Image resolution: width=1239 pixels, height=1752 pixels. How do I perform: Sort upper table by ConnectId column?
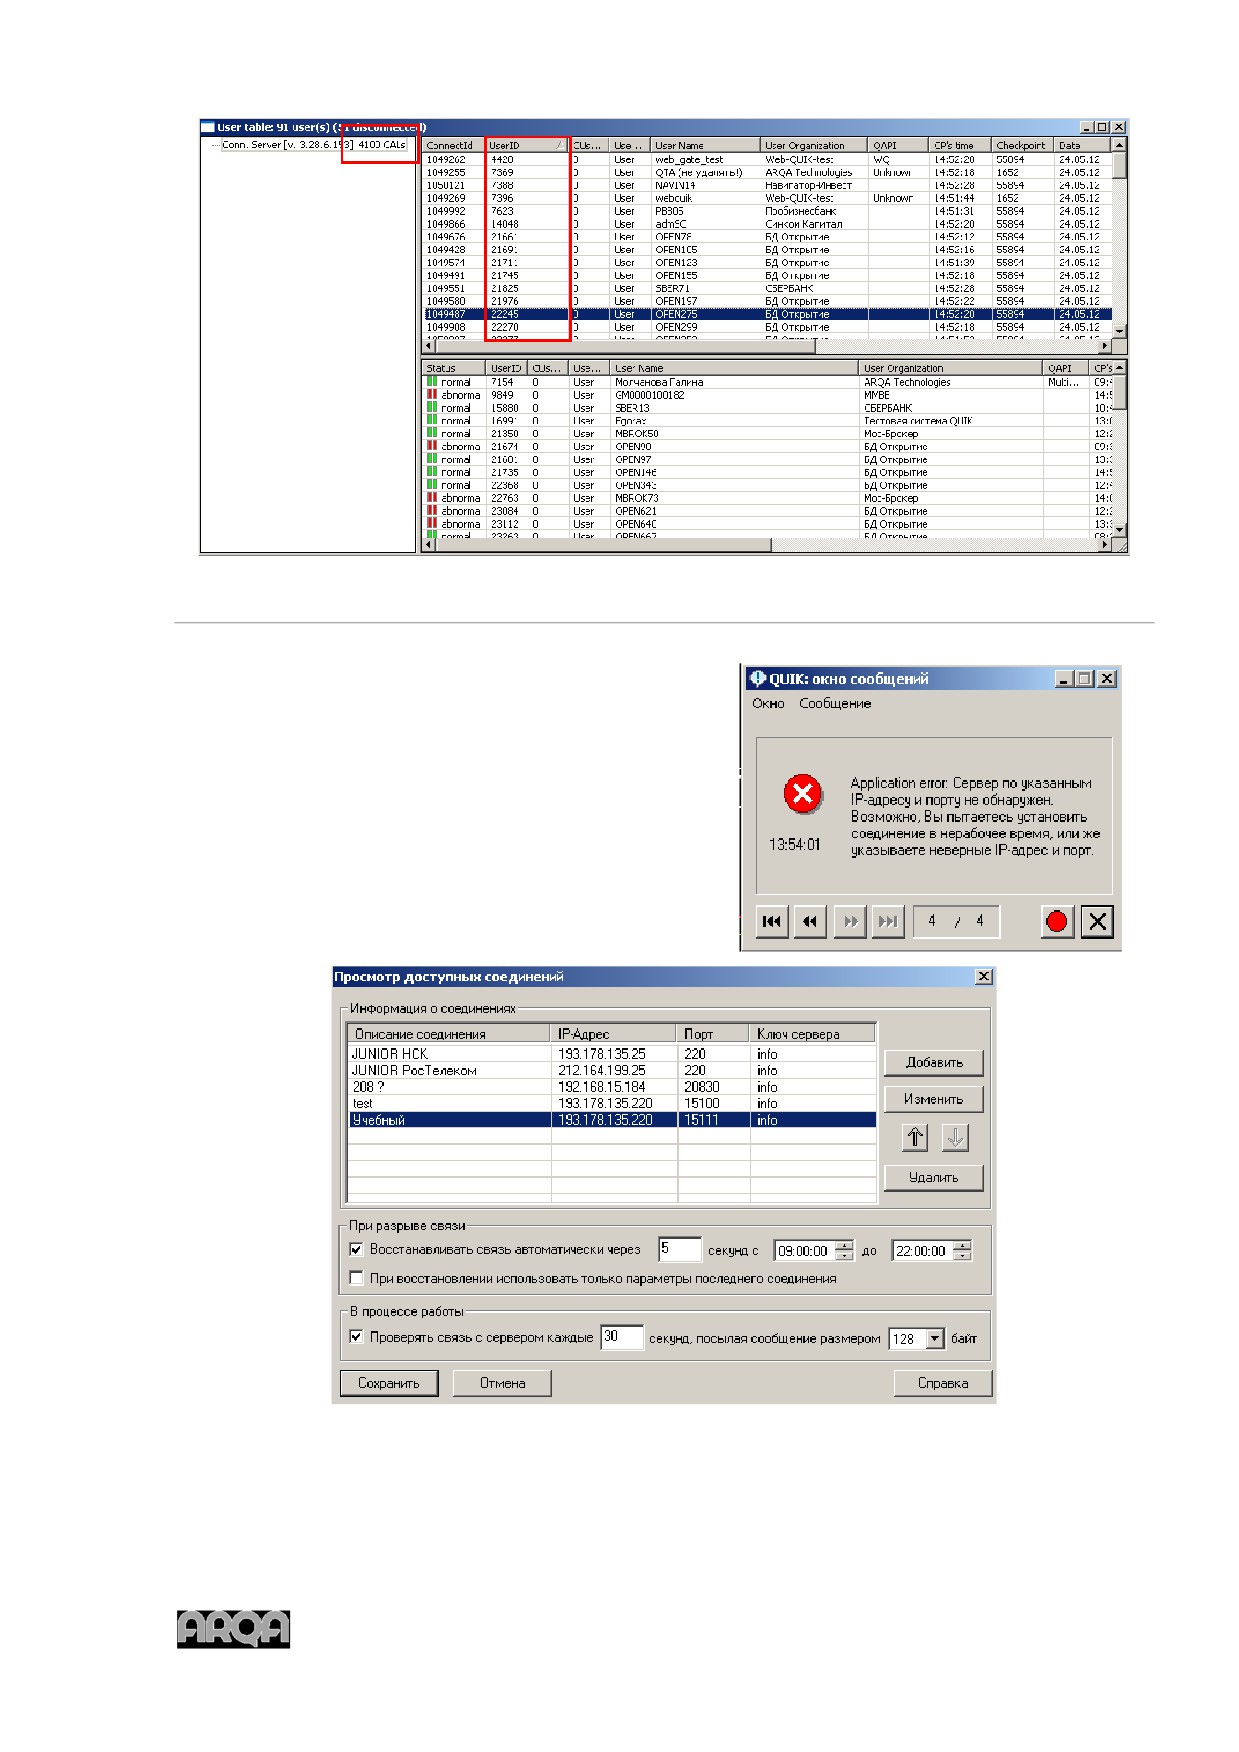(453, 145)
